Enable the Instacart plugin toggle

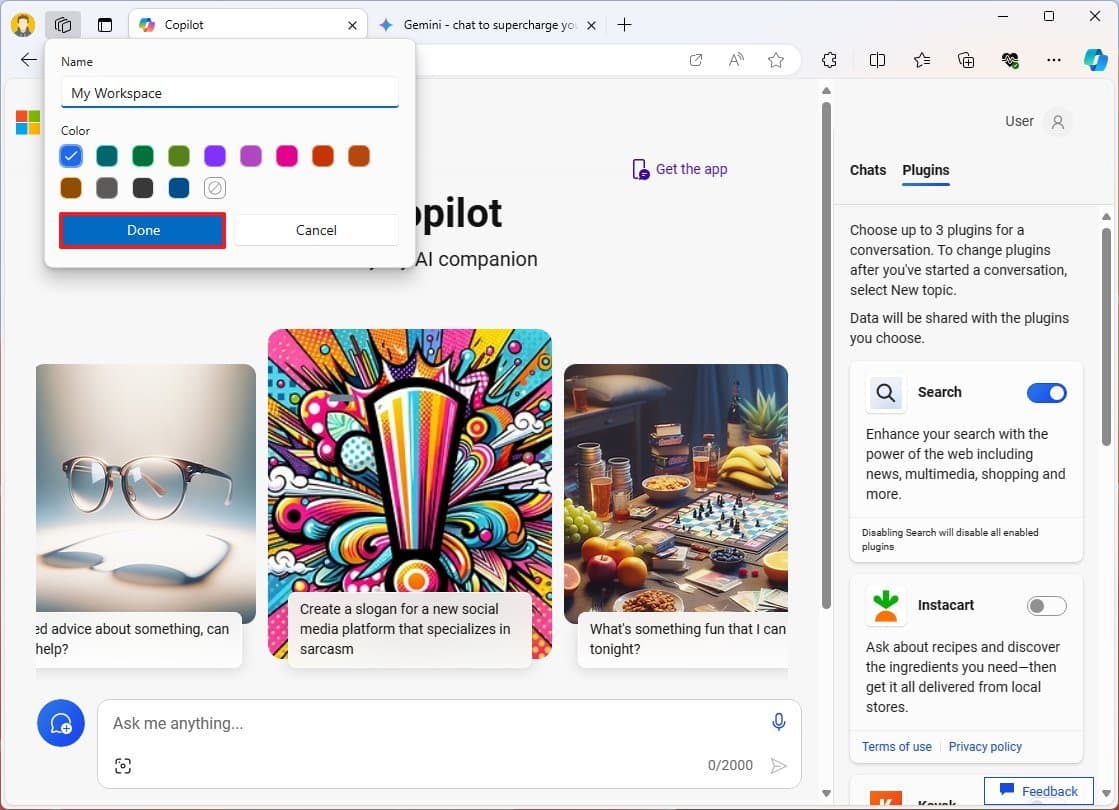point(1046,606)
